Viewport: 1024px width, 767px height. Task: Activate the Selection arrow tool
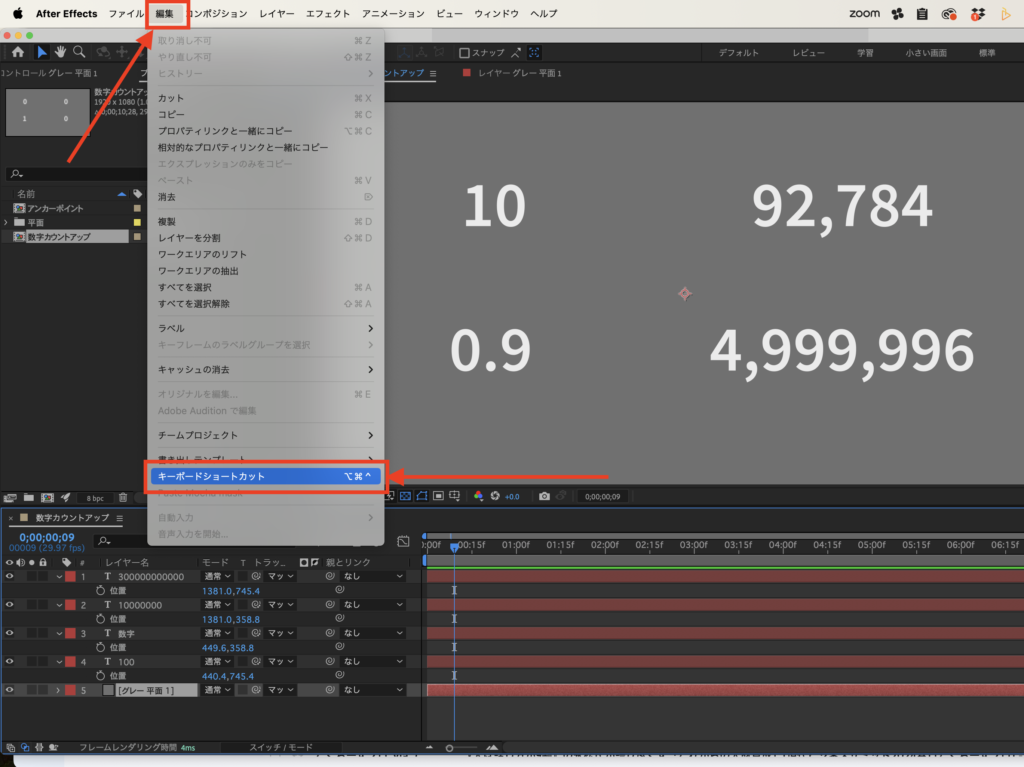point(42,52)
